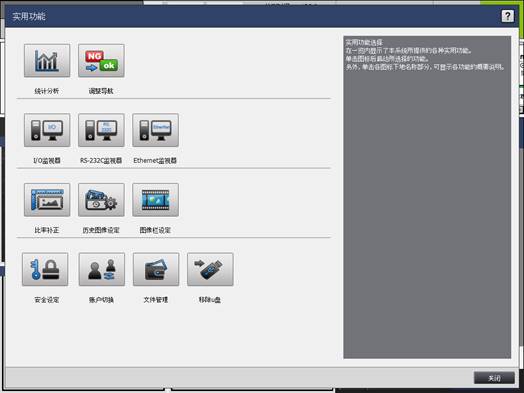Click the 移除U盘 USB drive icon

(x=210, y=269)
